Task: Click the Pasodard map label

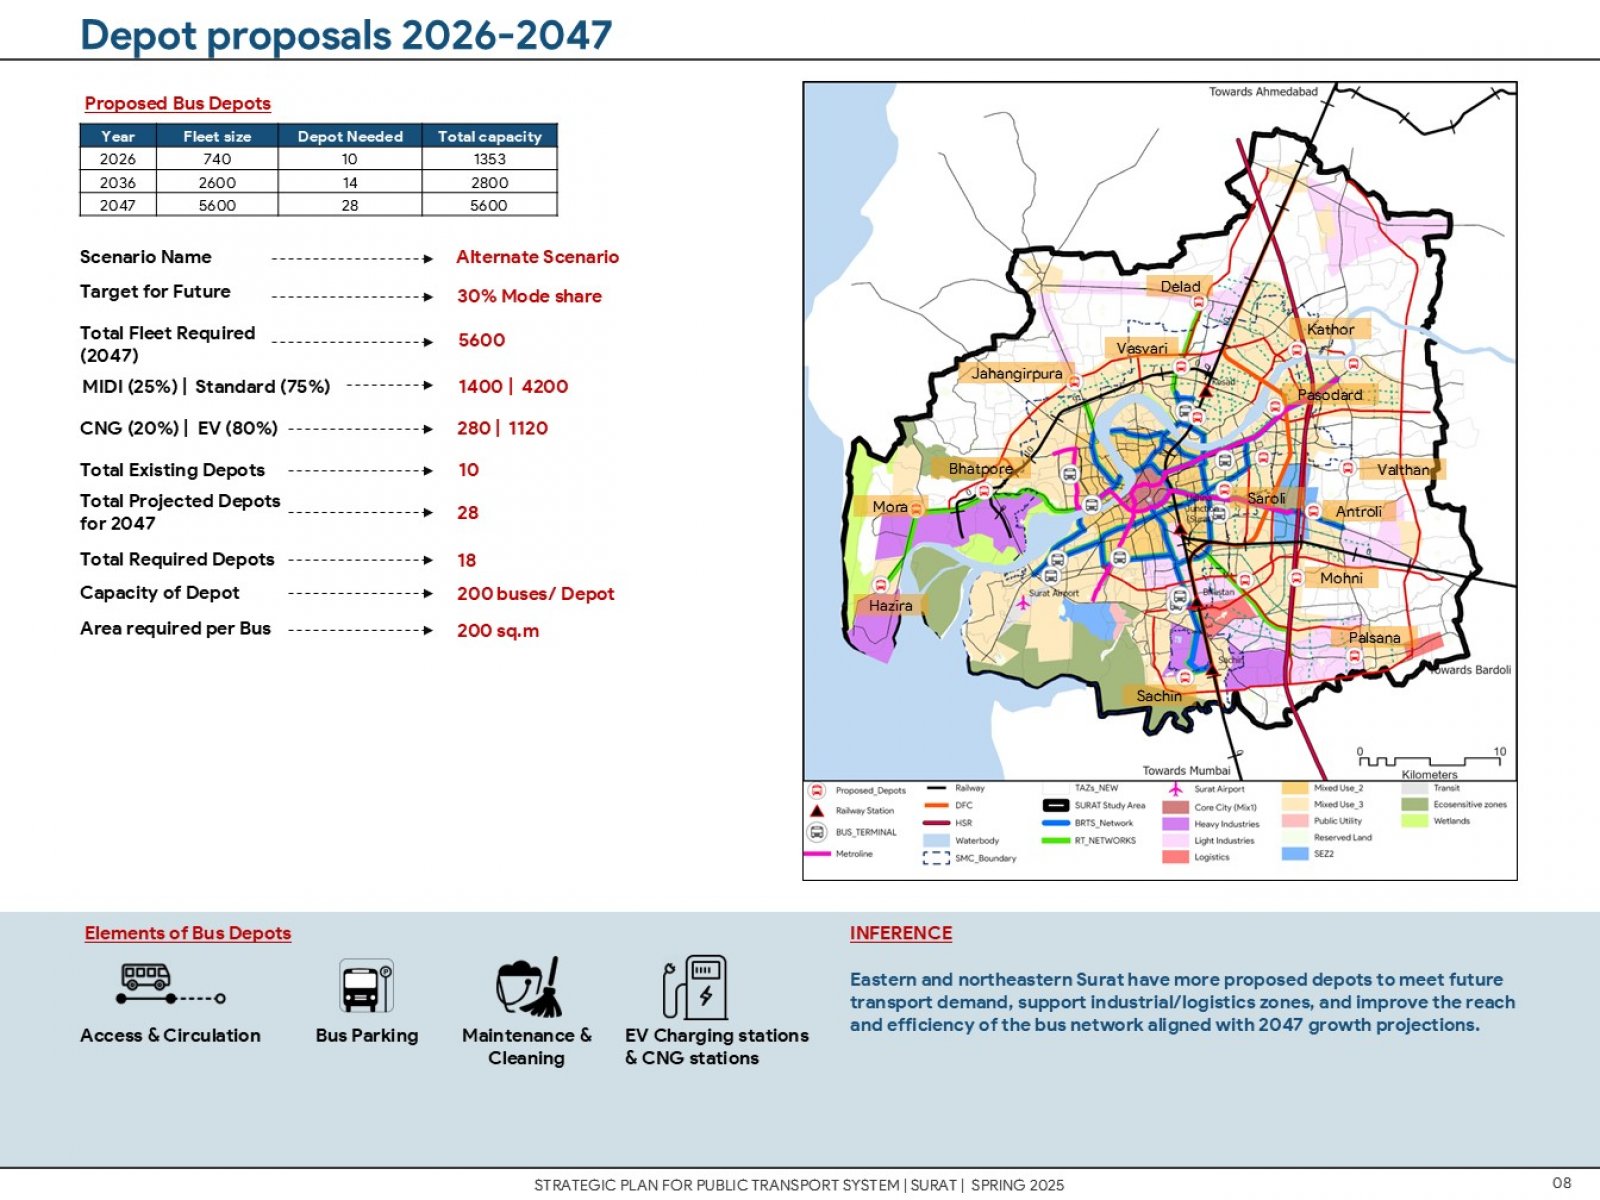Action: [x=1330, y=395]
